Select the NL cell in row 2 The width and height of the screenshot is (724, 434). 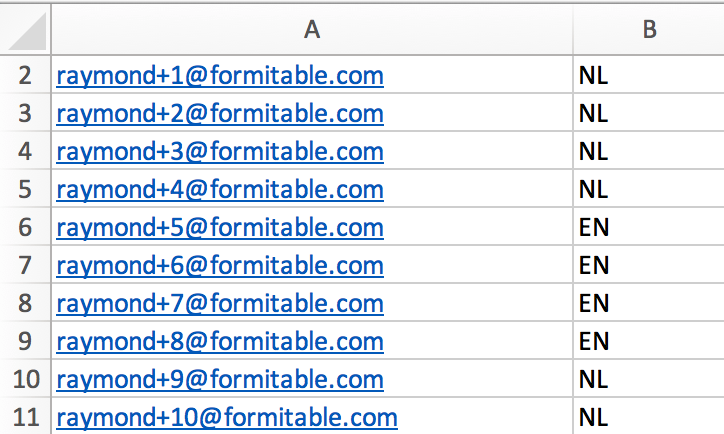[x=649, y=75]
